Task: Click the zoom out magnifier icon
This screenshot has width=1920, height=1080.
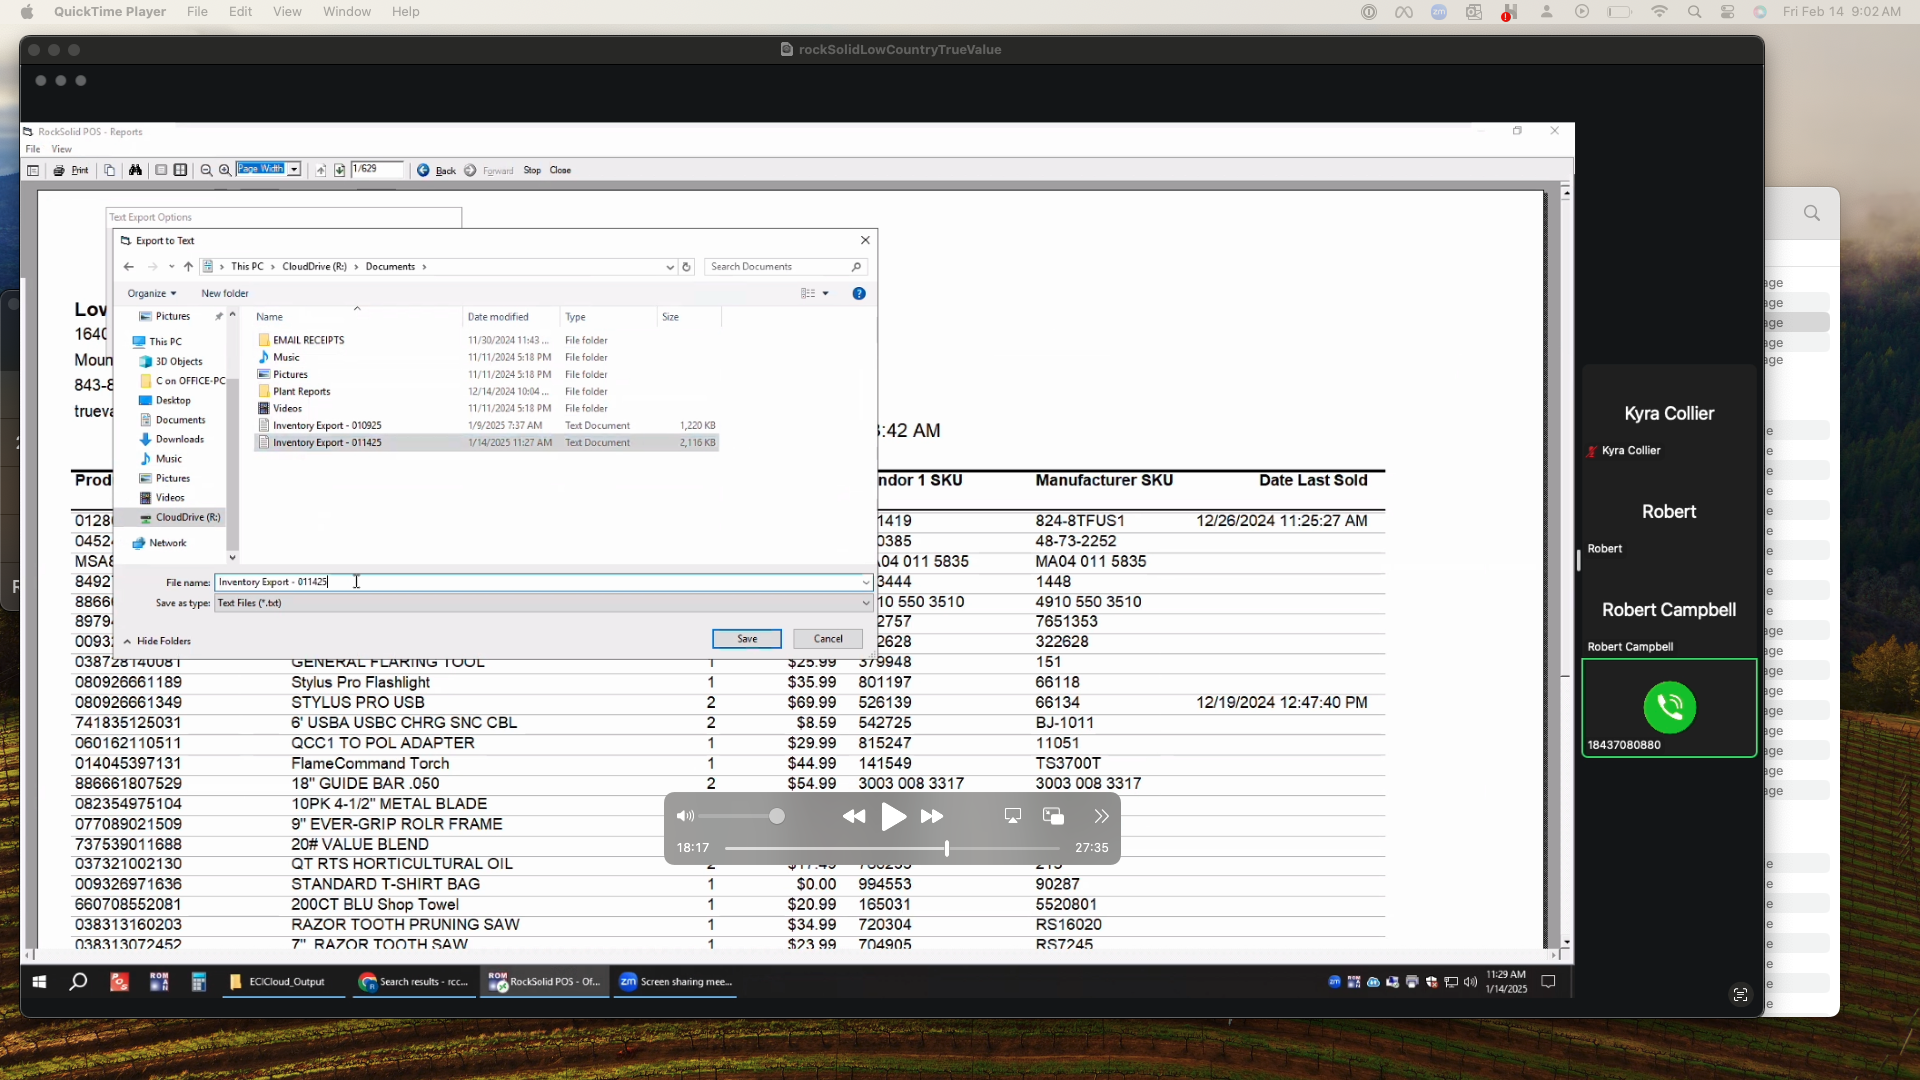Action: pyautogui.click(x=206, y=171)
